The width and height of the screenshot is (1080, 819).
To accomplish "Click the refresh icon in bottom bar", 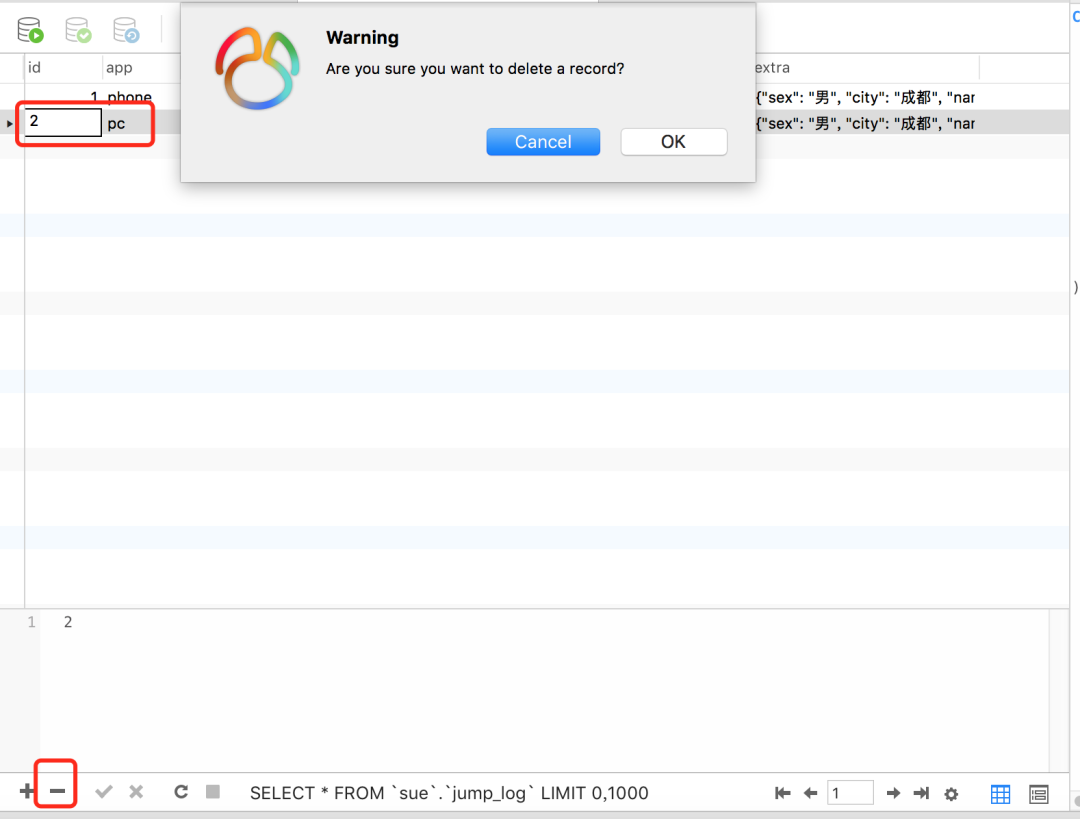I will [181, 792].
